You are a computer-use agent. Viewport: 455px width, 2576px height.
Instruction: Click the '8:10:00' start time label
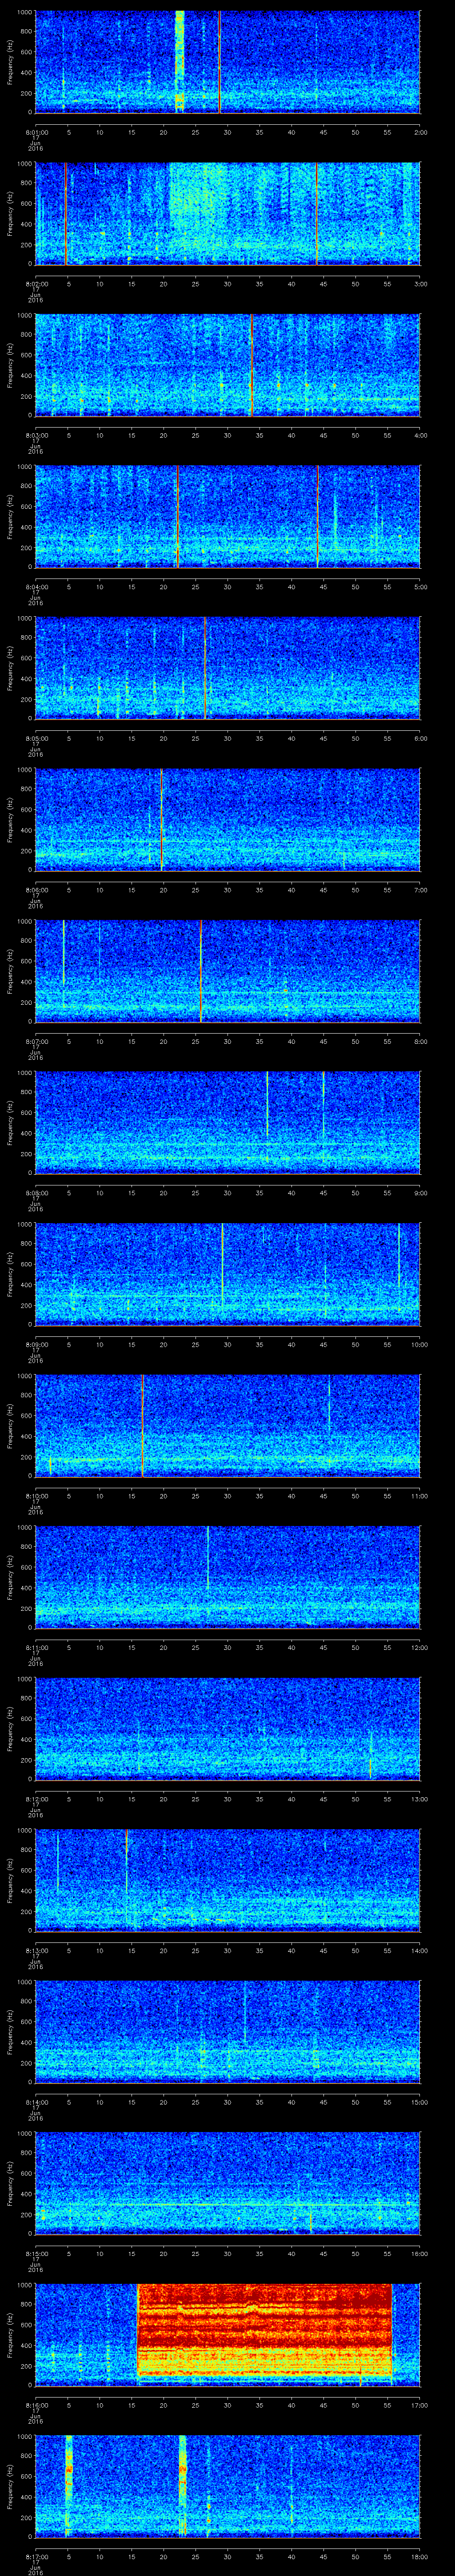click(36, 1496)
